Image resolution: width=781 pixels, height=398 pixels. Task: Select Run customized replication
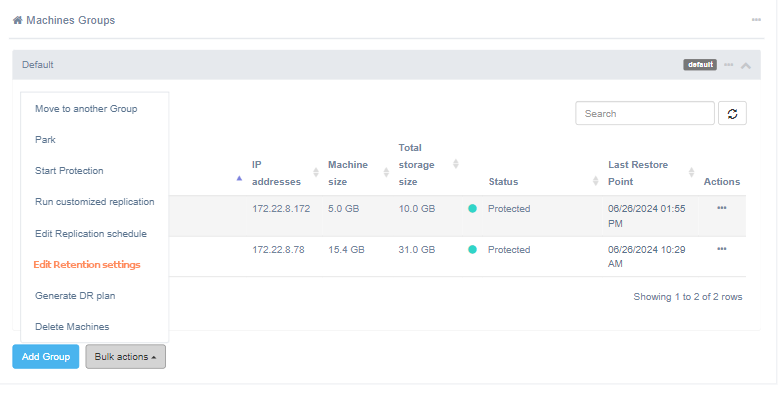[95, 202]
